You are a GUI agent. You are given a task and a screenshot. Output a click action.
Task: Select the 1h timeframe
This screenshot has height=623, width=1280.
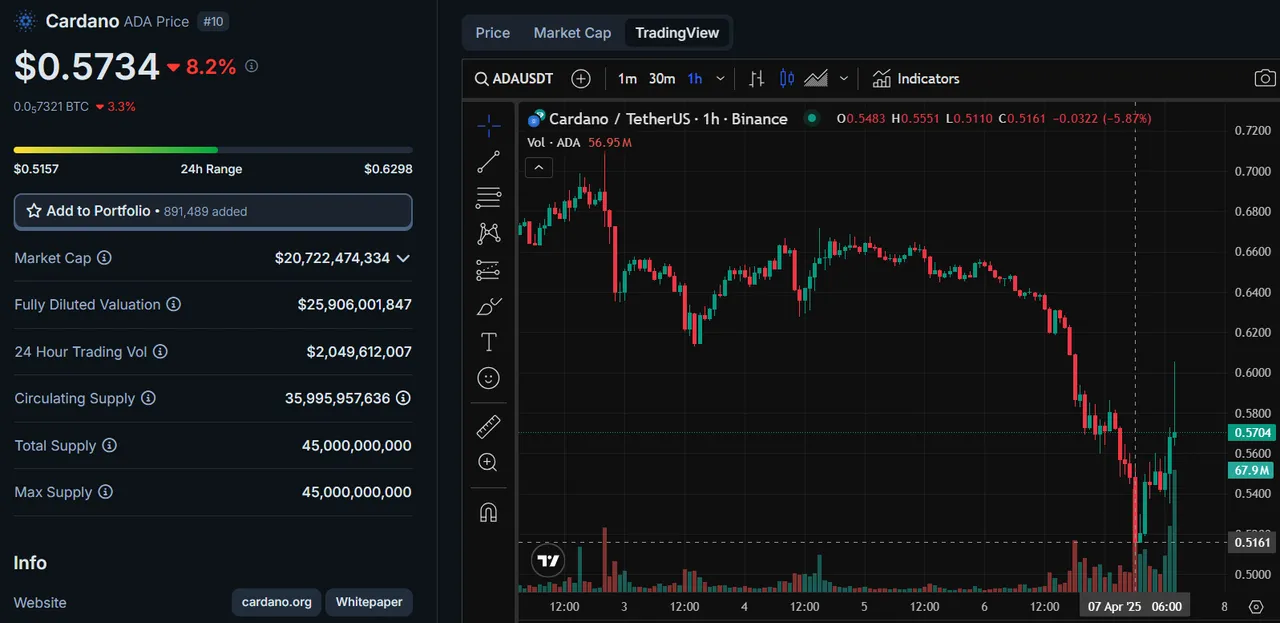point(694,79)
